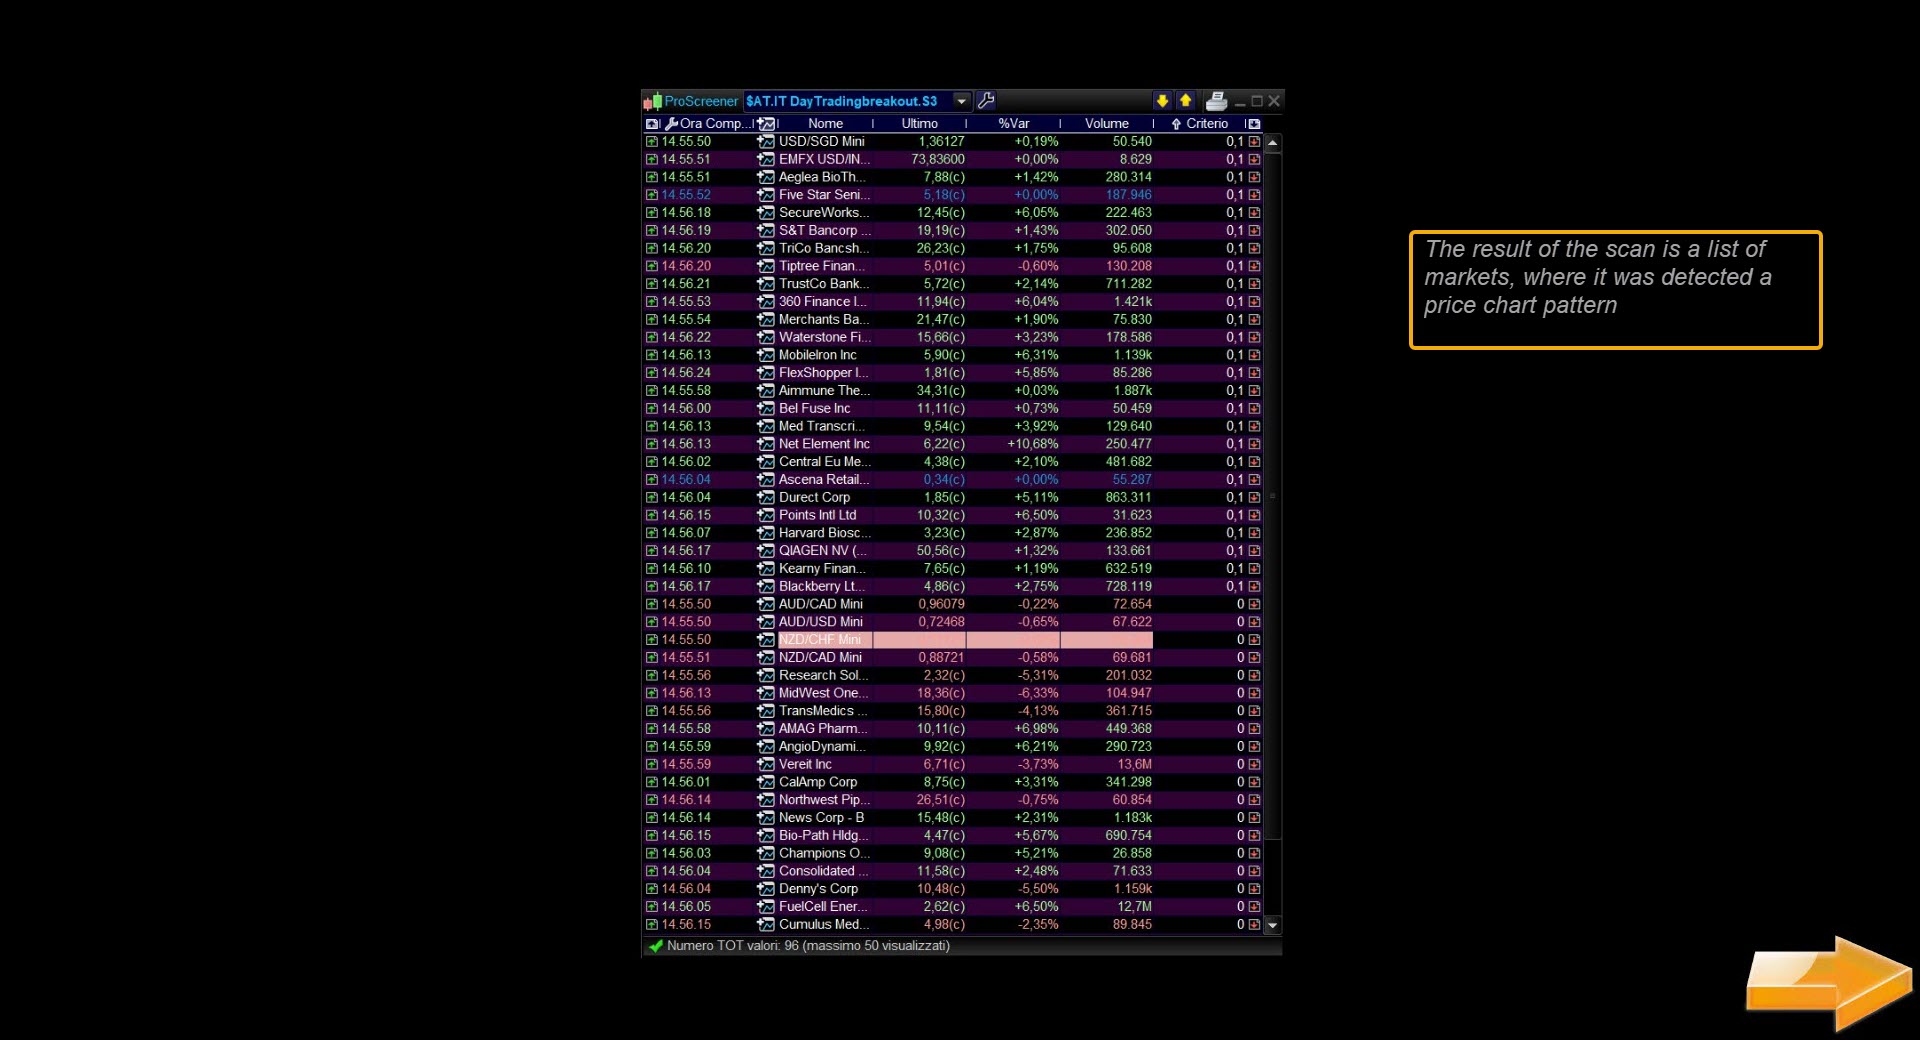Open the ProScreener settings wrench

986,101
